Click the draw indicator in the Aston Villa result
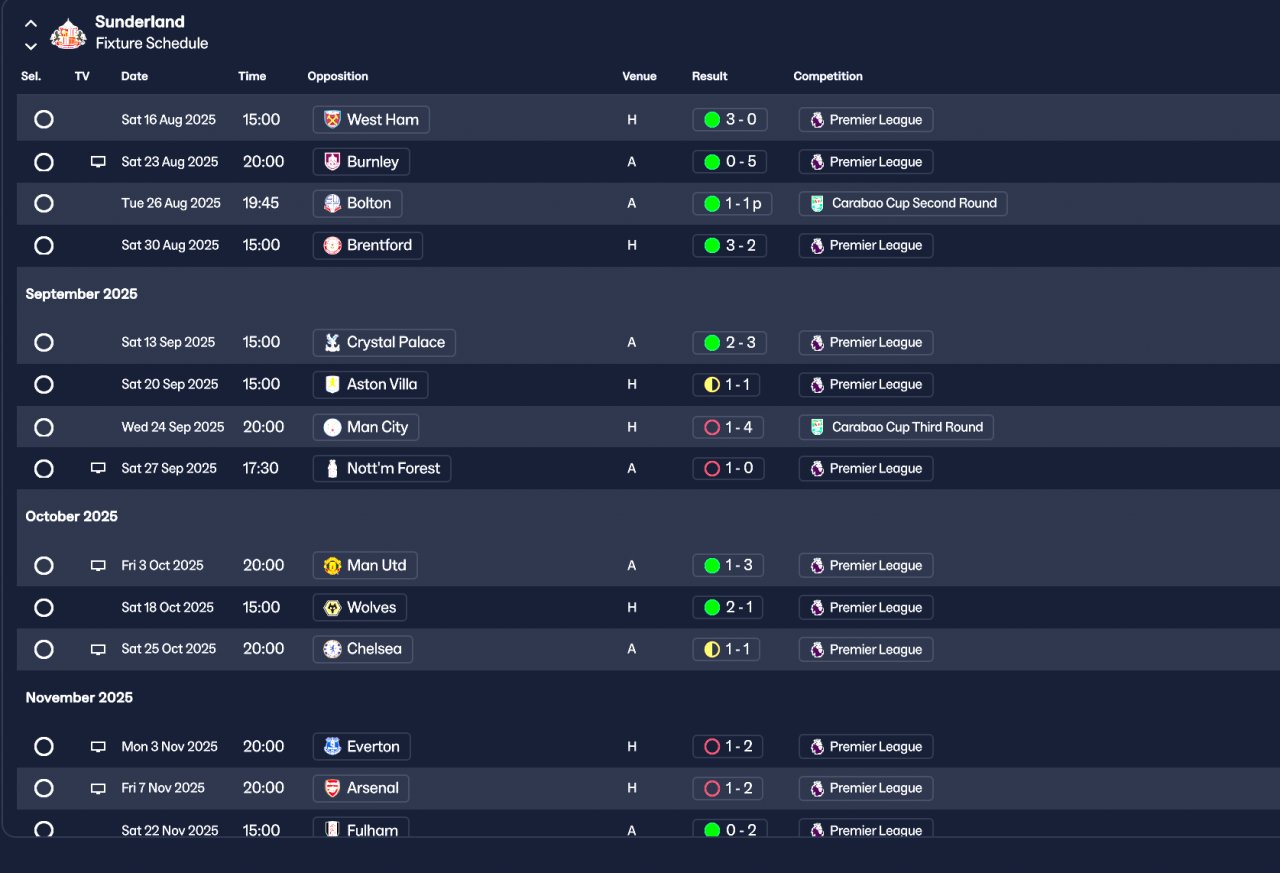1280x873 pixels. (x=712, y=384)
